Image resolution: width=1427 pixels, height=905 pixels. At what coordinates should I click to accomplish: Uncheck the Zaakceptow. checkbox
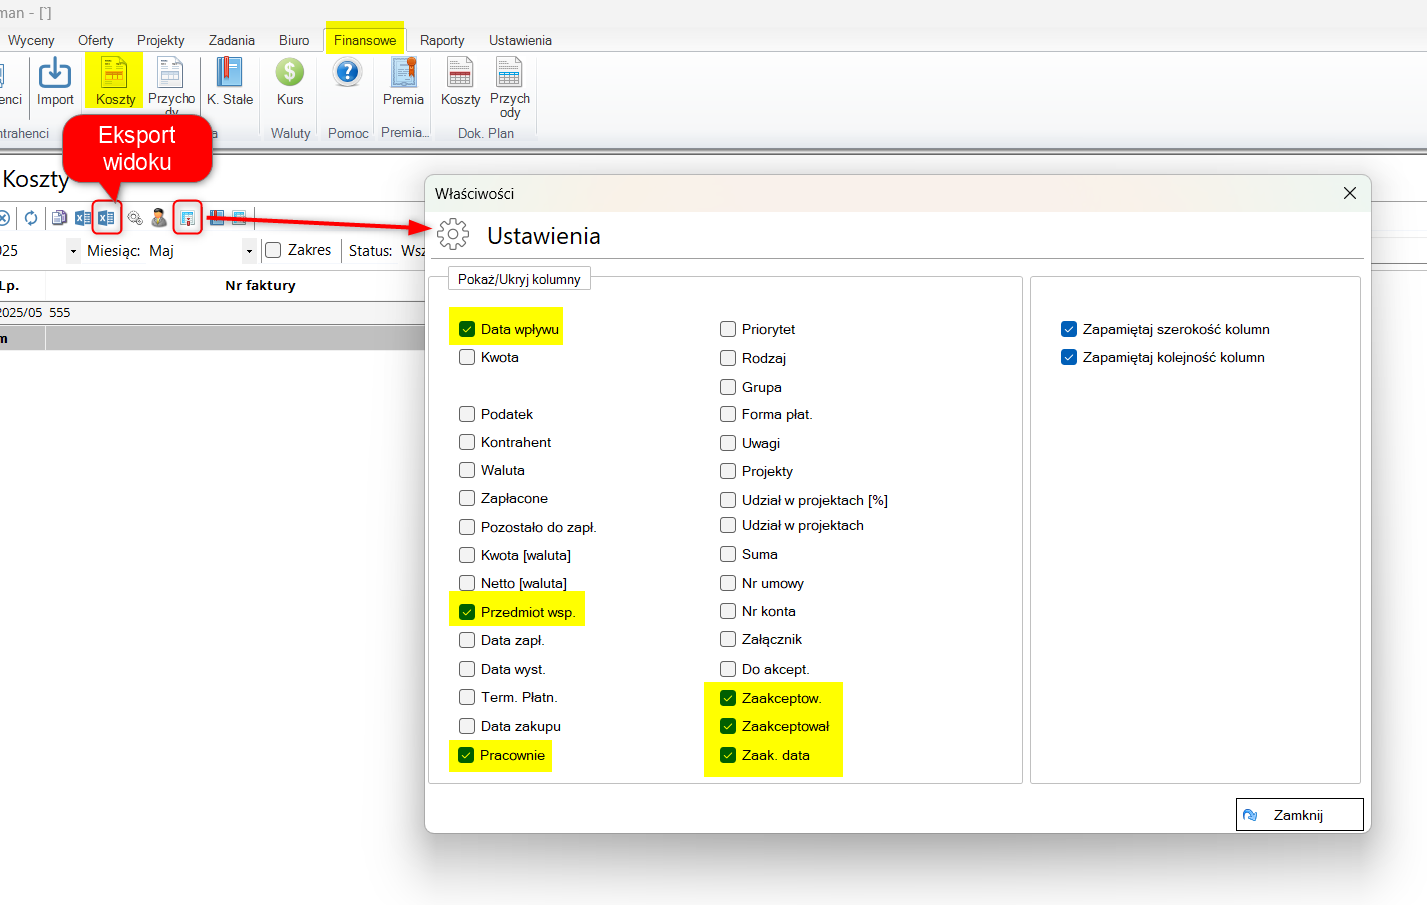pos(728,698)
